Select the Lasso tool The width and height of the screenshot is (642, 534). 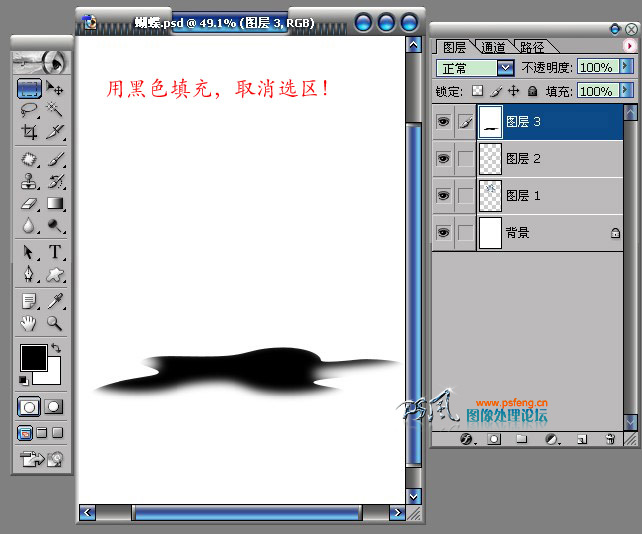(x=29, y=110)
